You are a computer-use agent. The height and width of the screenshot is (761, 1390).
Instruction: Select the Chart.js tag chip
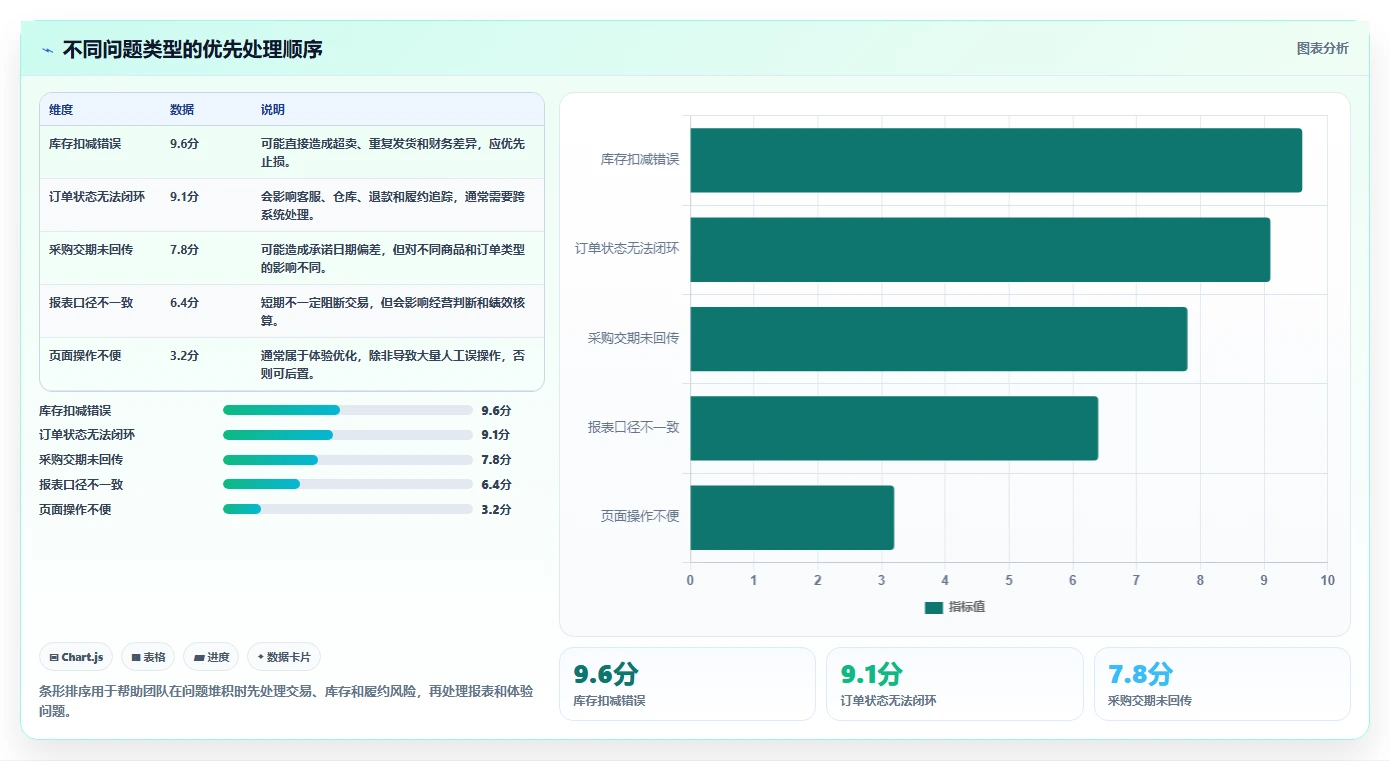point(76,657)
